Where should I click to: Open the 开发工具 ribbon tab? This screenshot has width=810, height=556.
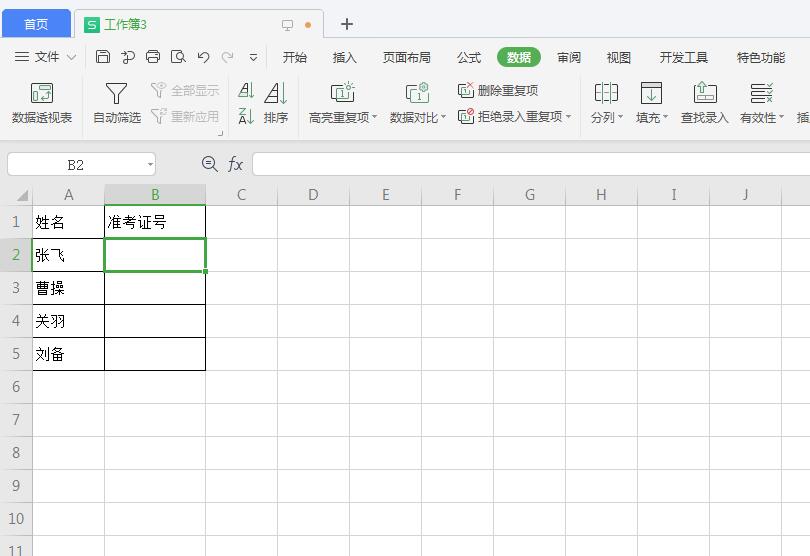(x=683, y=57)
